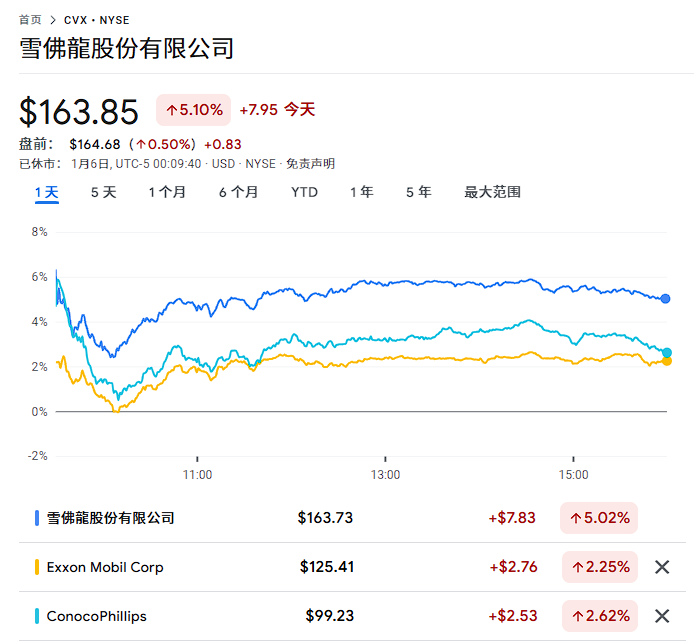Click the cyan ConocoPhillips color marker
The width and height of the screenshot is (694, 642).
click(37, 616)
